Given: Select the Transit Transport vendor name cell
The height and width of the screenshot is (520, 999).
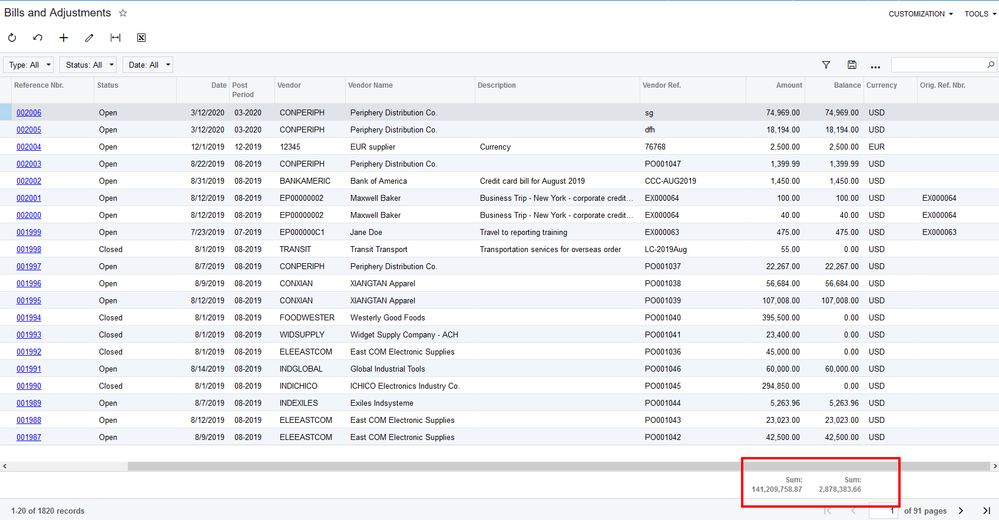Looking at the screenshot, I should click(378, 249).
